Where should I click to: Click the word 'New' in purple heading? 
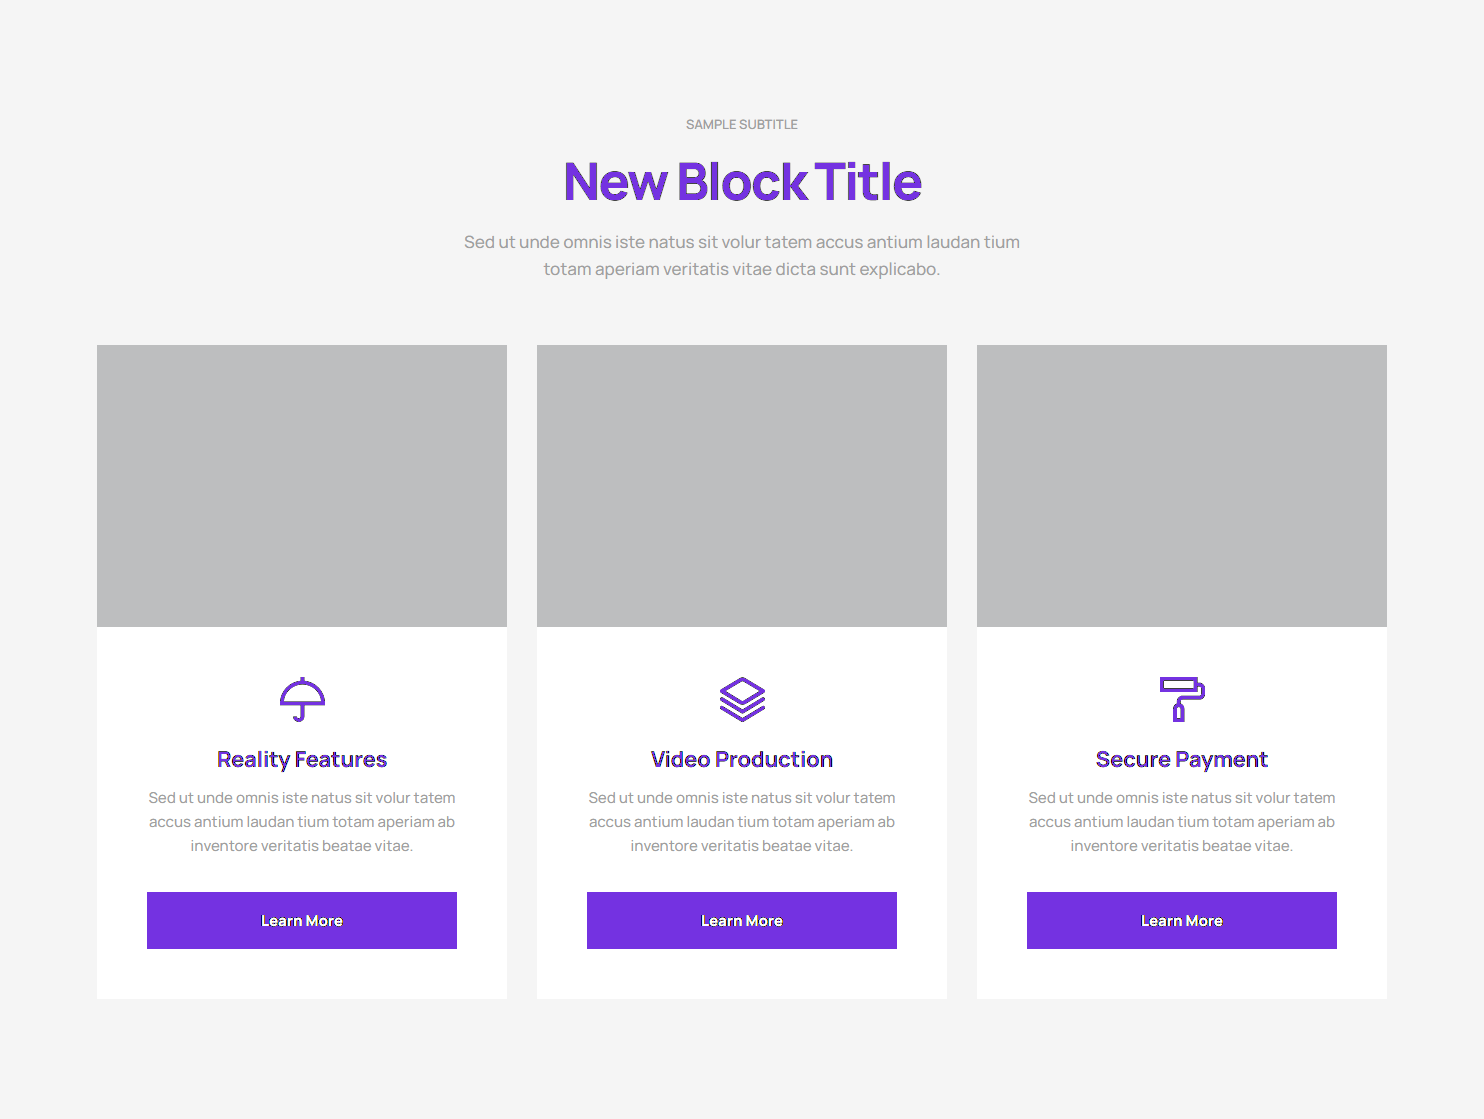pos(615,183)
